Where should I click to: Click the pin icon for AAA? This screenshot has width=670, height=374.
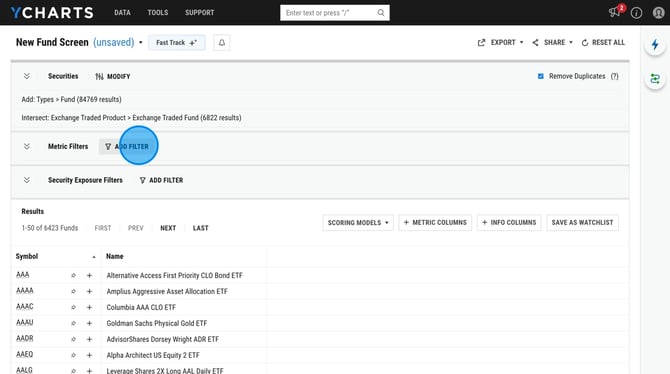[73, 275]
